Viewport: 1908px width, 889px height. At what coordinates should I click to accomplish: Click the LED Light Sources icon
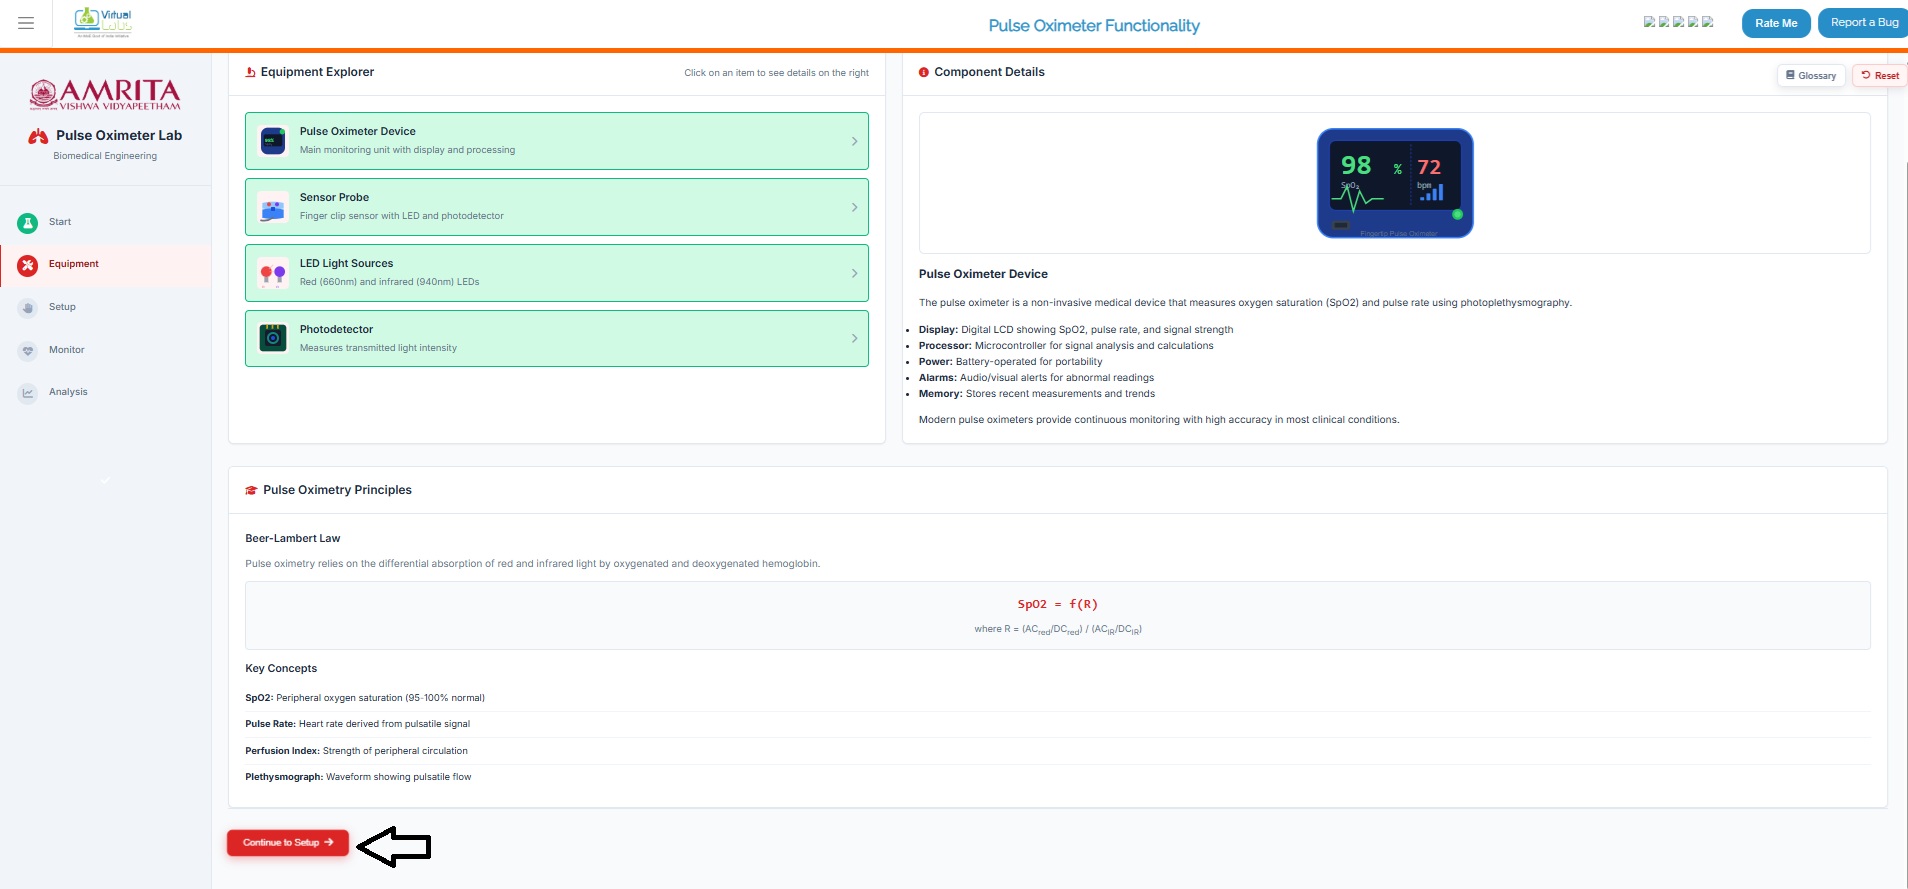[x=273, y=273]
